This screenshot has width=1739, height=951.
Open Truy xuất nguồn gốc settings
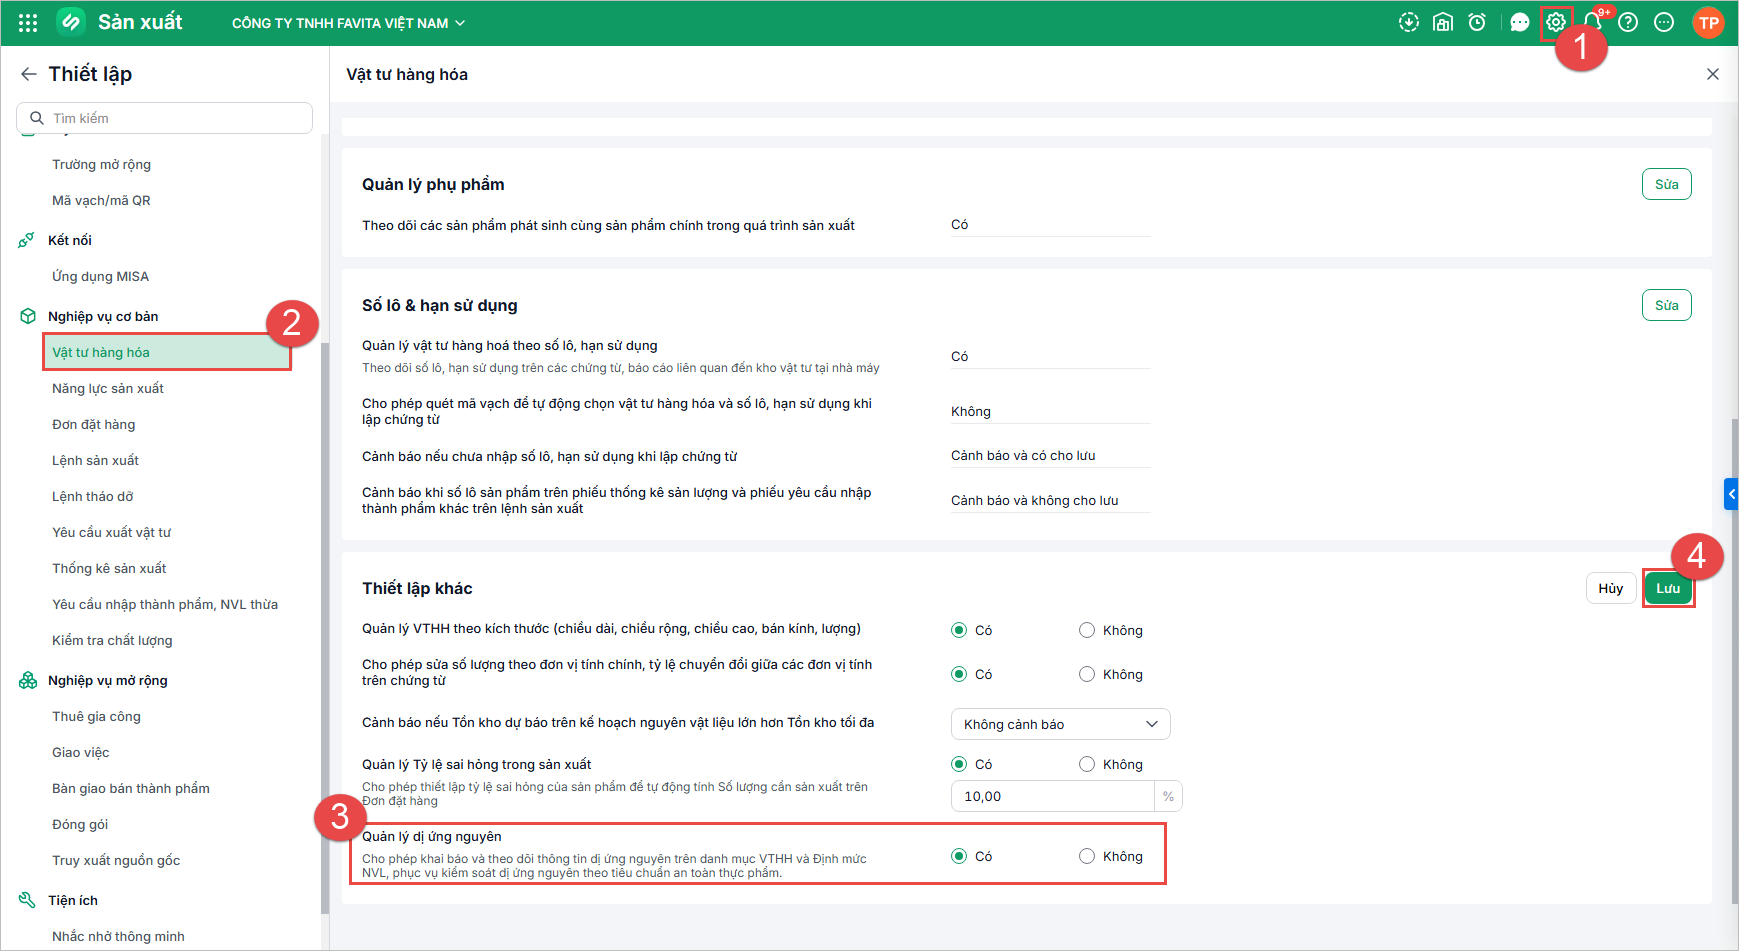(116, 860)
